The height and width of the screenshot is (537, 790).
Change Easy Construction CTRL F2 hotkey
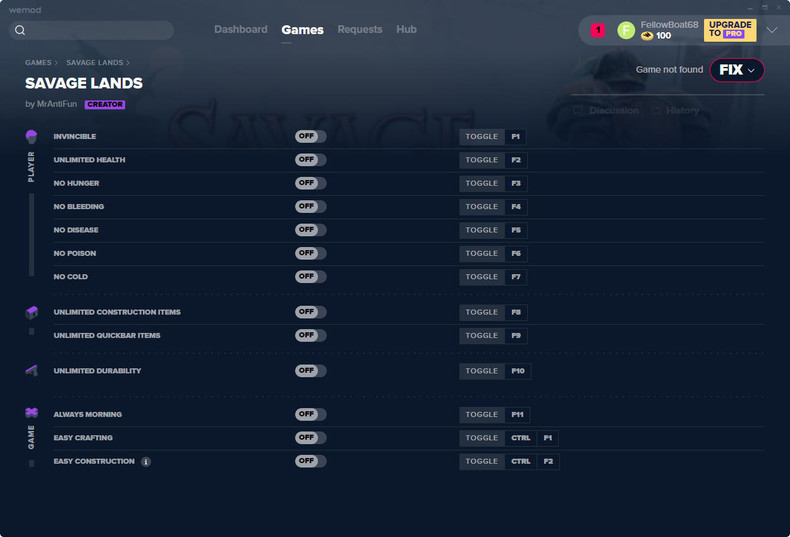pyautogui.click(x=532, y=461)
